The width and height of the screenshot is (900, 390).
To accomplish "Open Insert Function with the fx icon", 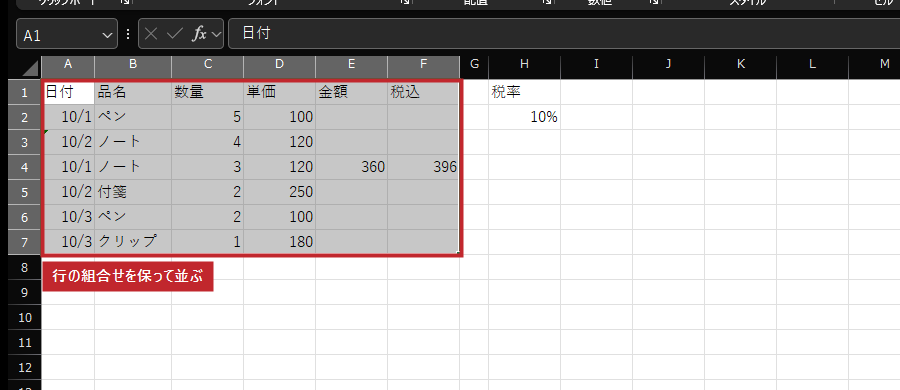I will pos(199,34).
